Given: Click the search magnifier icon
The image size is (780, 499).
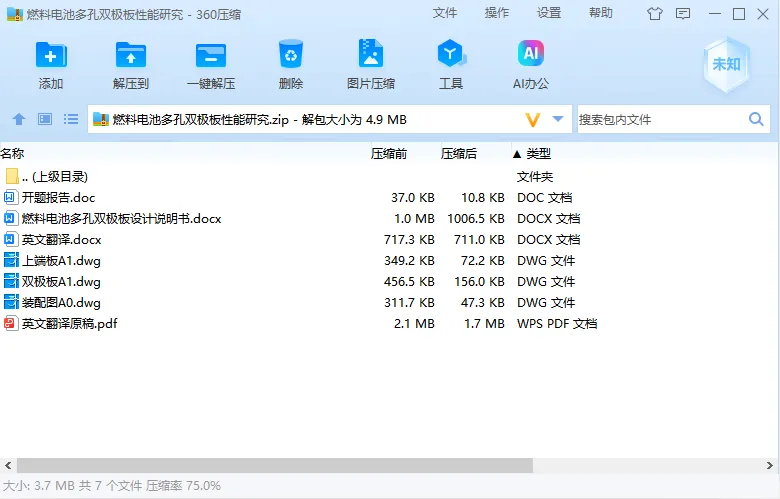Looking at the screenshot, I should point(756,119).
